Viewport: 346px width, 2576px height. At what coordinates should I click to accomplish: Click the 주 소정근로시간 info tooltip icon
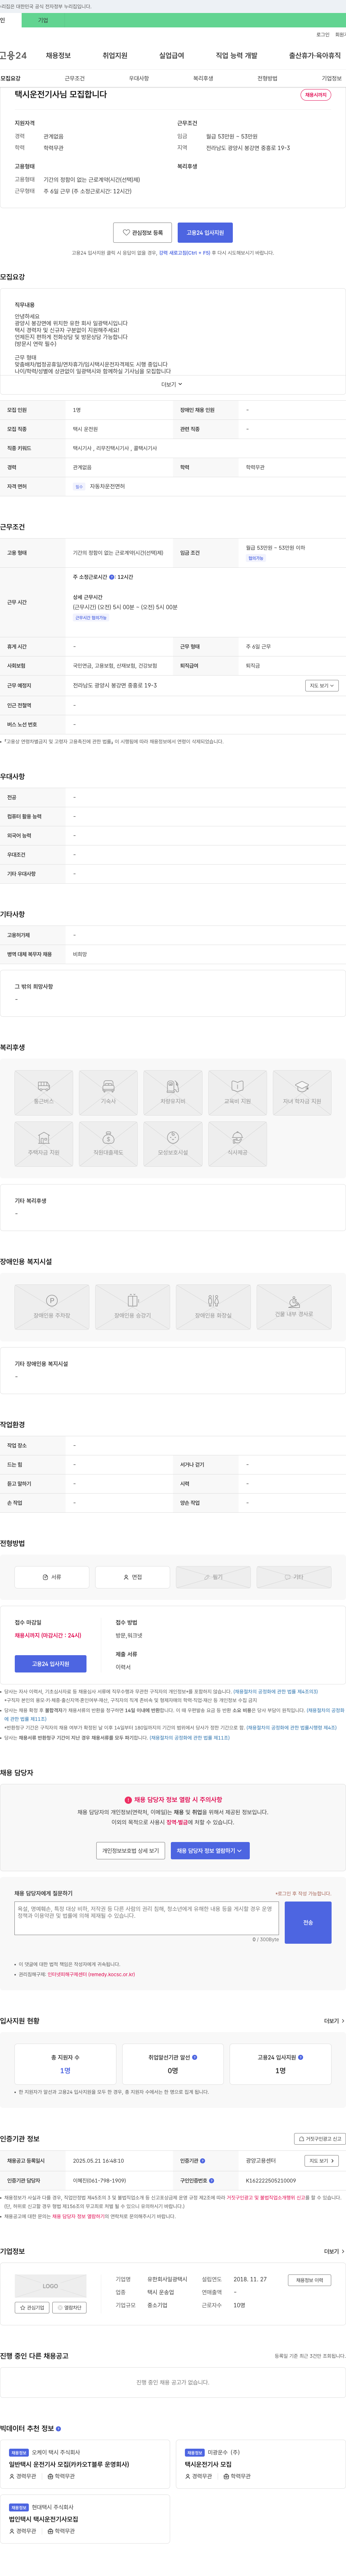(112, 577)
